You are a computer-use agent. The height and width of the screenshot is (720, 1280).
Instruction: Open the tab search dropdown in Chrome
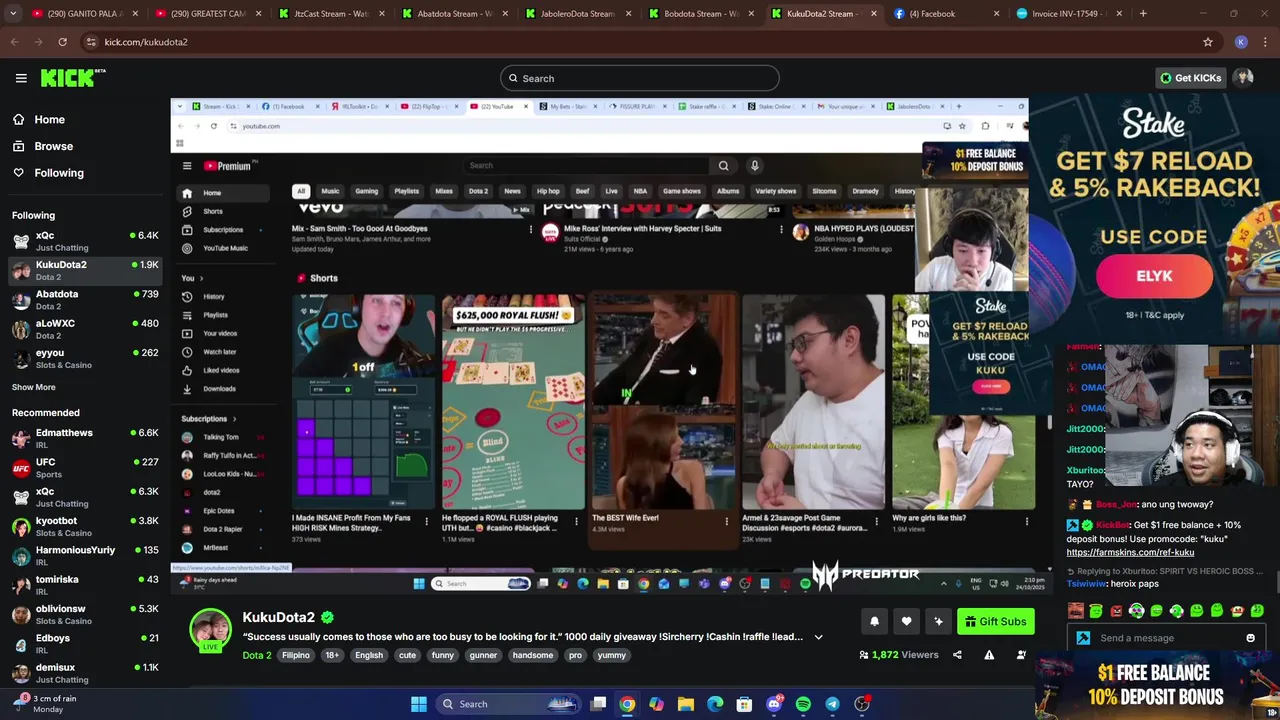pyautogui.click(x=13, y=14)
